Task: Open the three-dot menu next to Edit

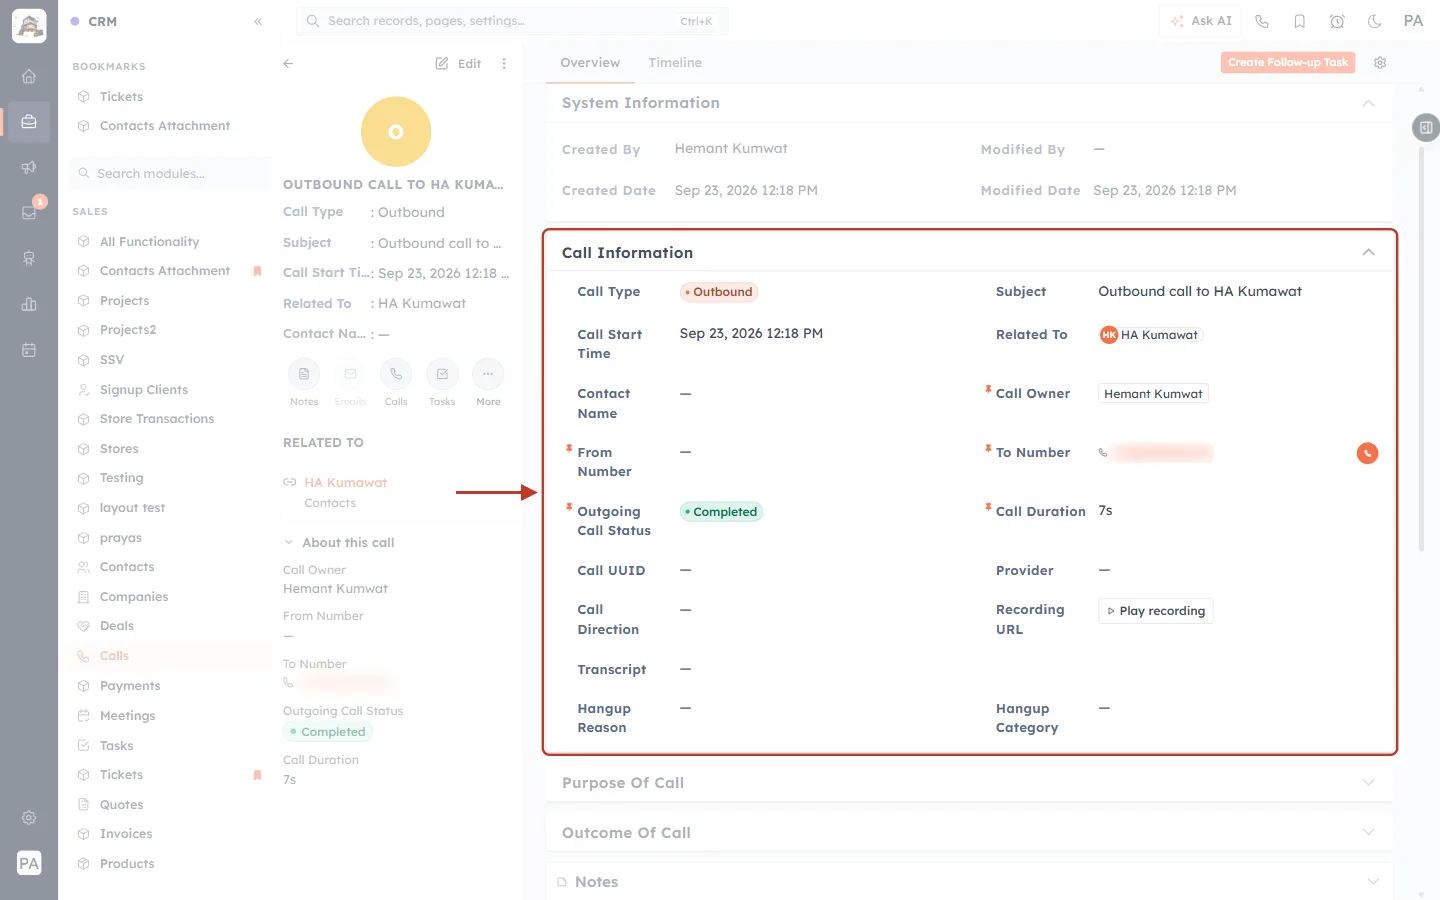Action: 504,63
